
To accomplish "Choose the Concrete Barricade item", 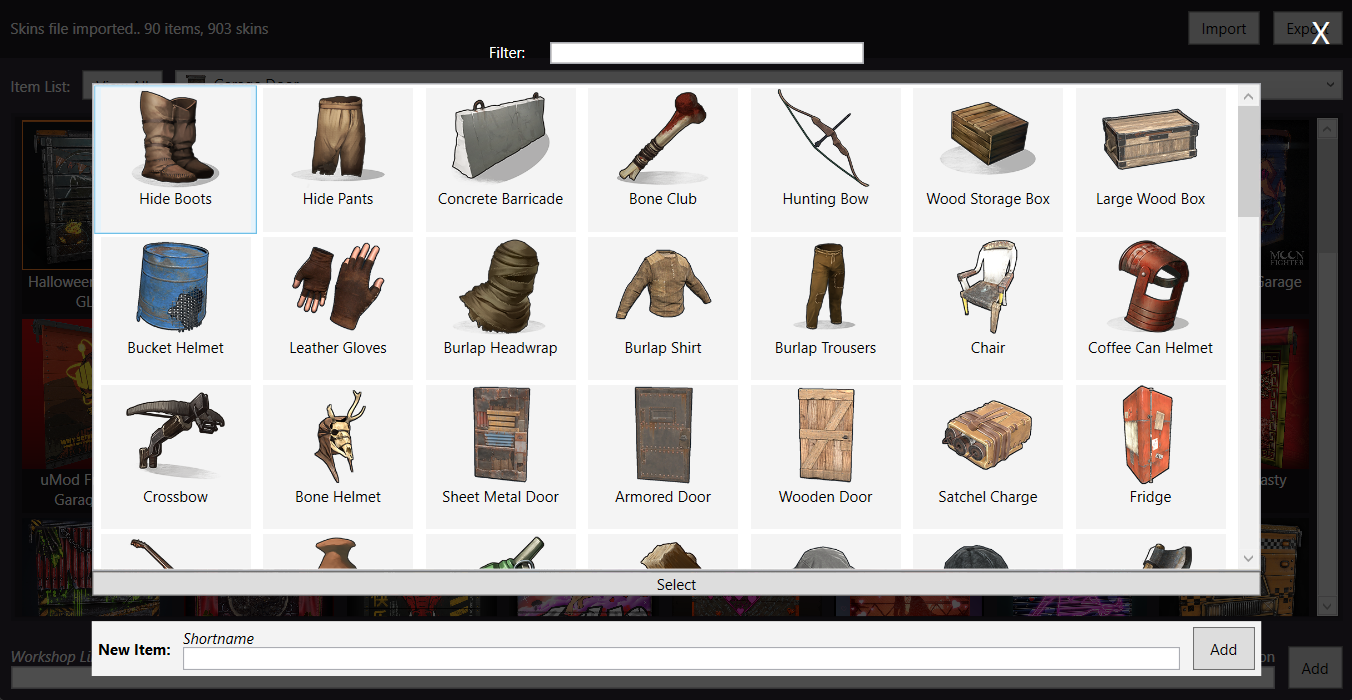I will pos(500,159).
